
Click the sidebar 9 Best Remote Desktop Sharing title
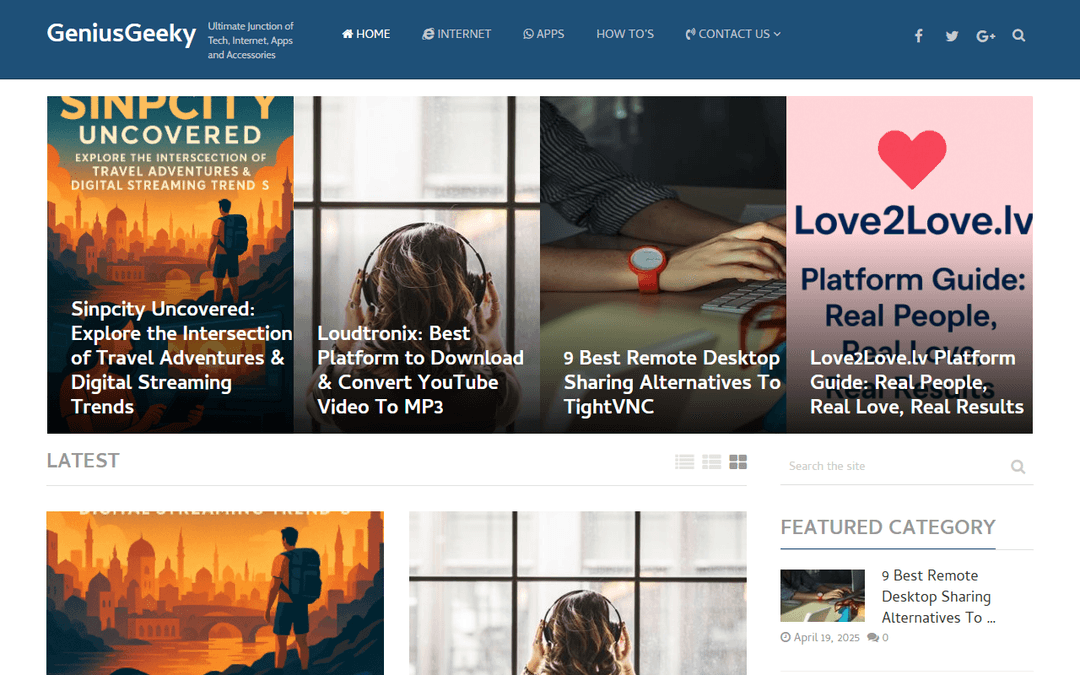938,596
